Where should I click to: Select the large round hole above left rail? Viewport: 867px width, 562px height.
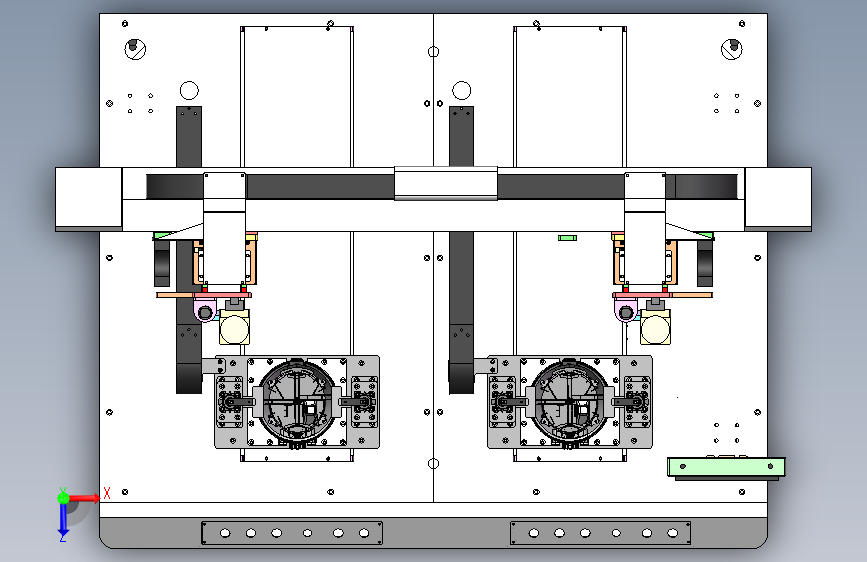pos(189,90)
